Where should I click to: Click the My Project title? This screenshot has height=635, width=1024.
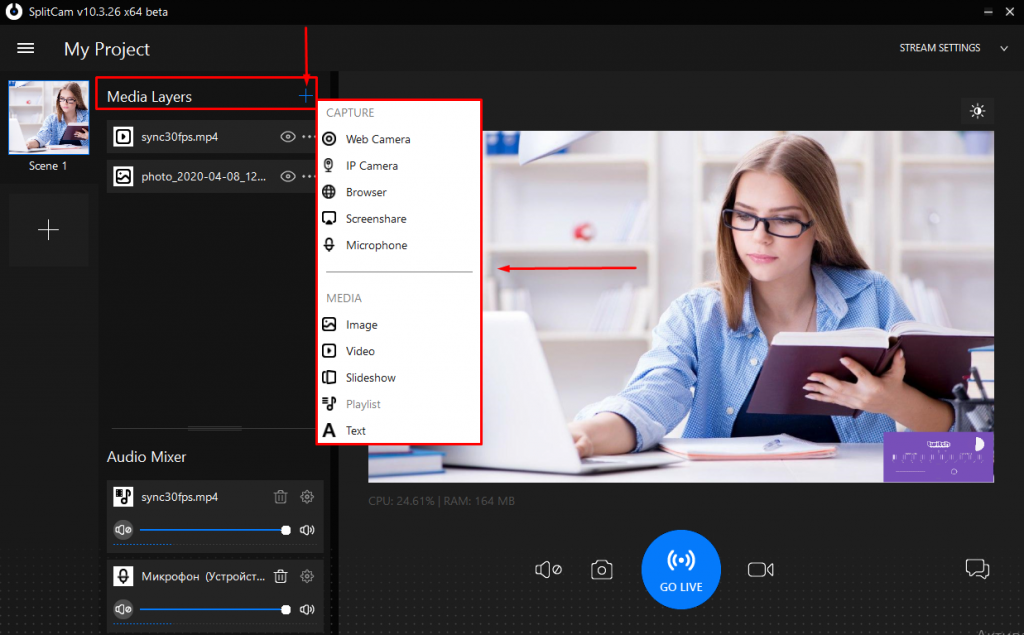[106, 49]
